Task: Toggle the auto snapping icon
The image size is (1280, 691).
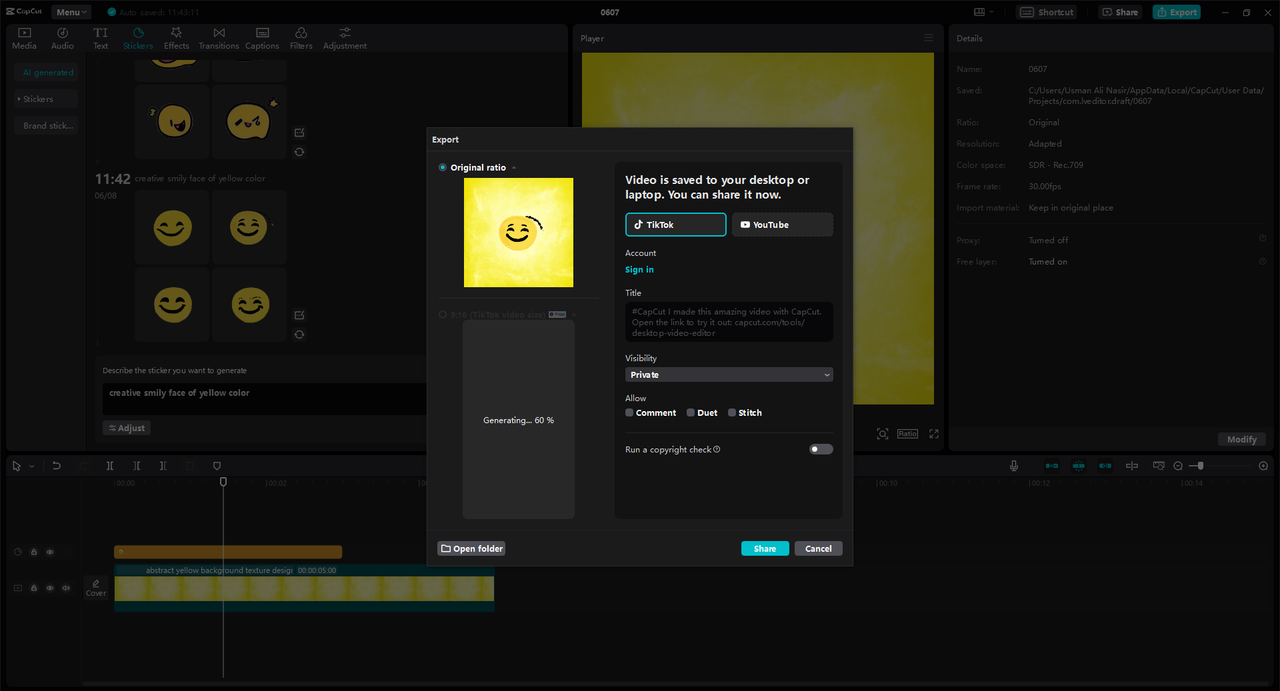Action: [1078, 466]
